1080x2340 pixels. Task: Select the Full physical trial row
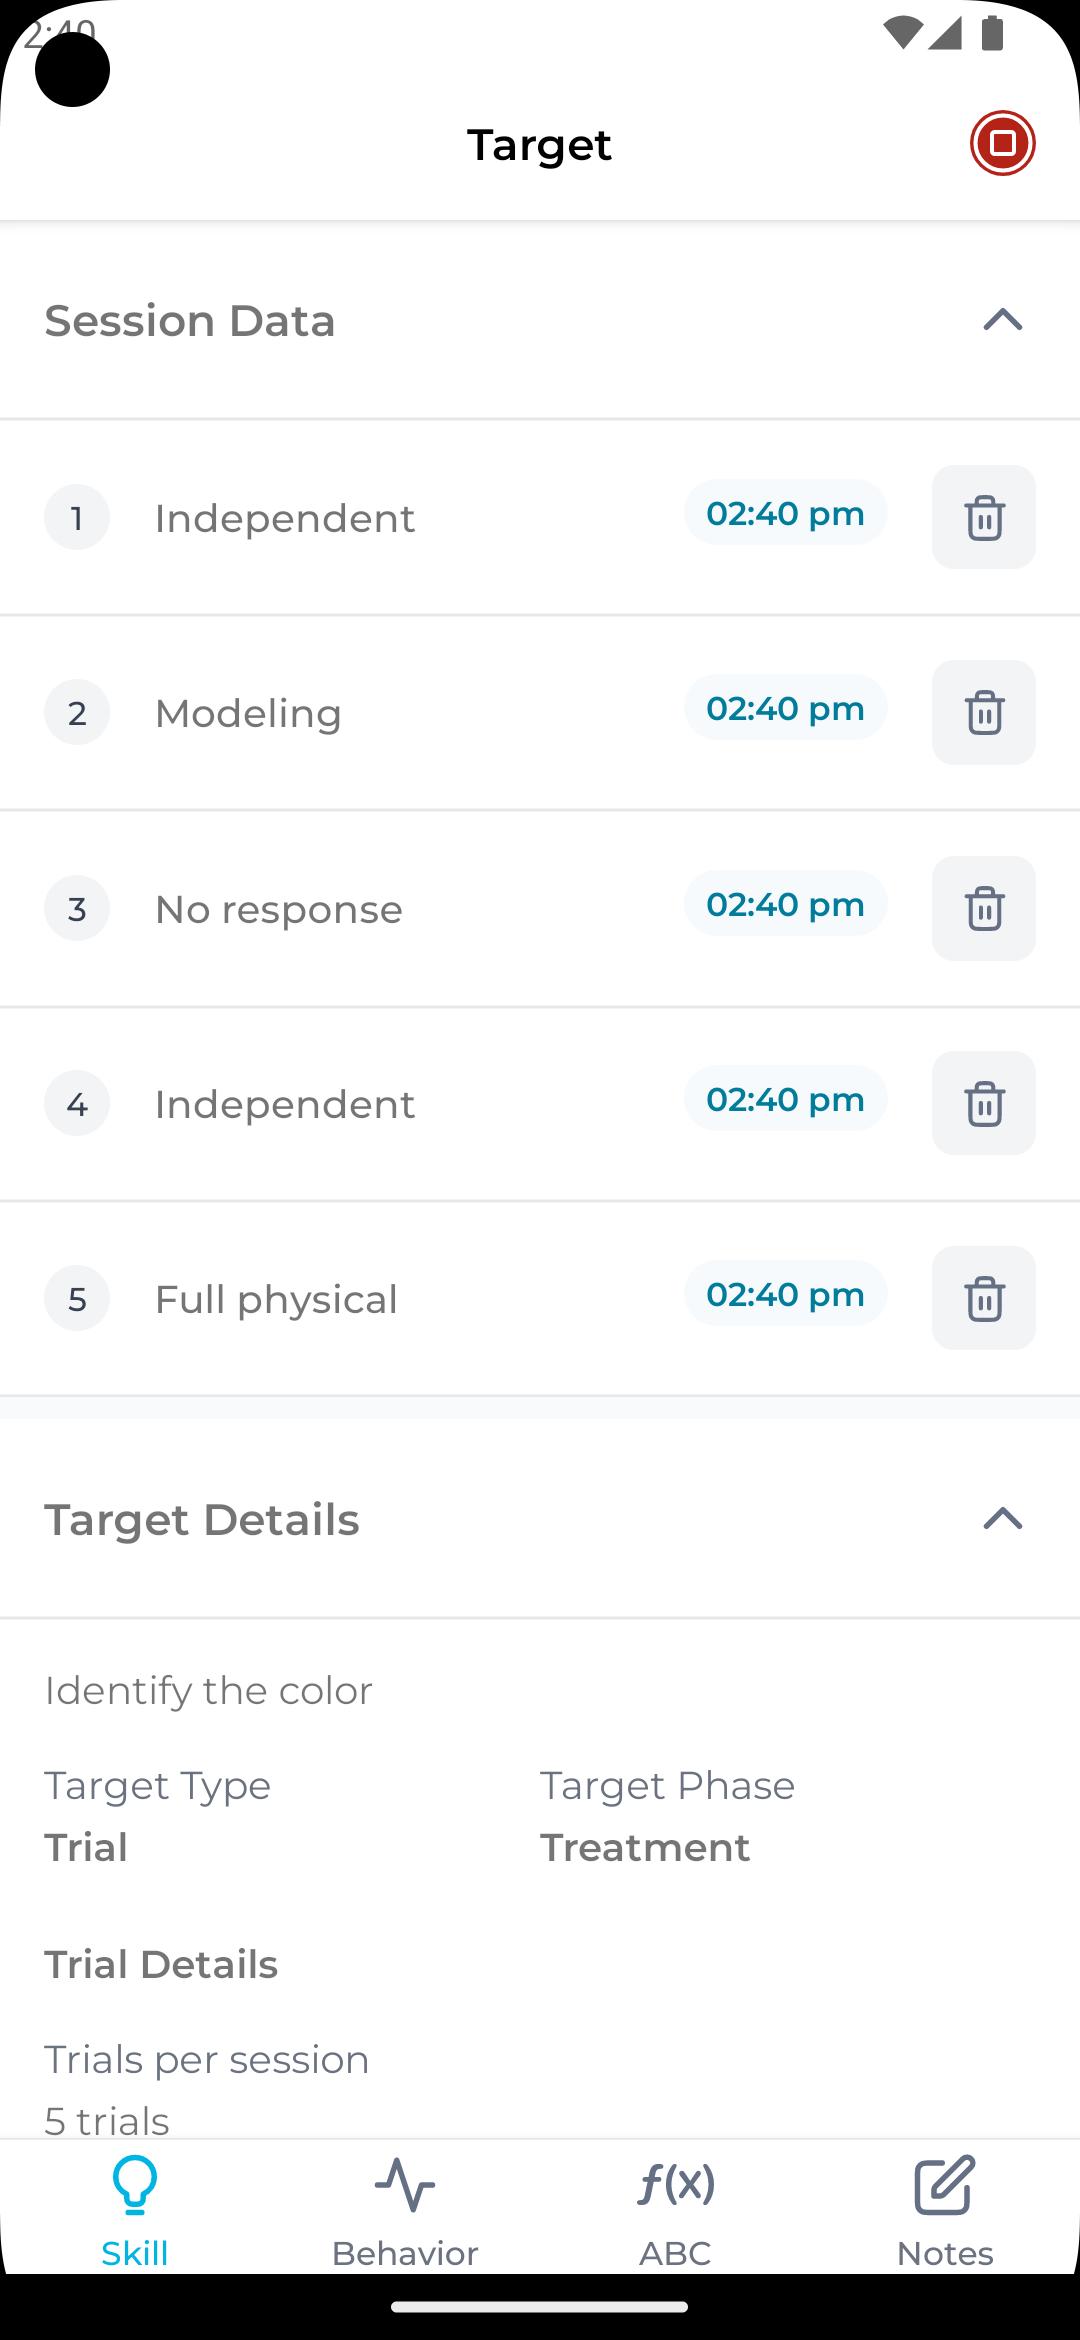point(540,1299)
